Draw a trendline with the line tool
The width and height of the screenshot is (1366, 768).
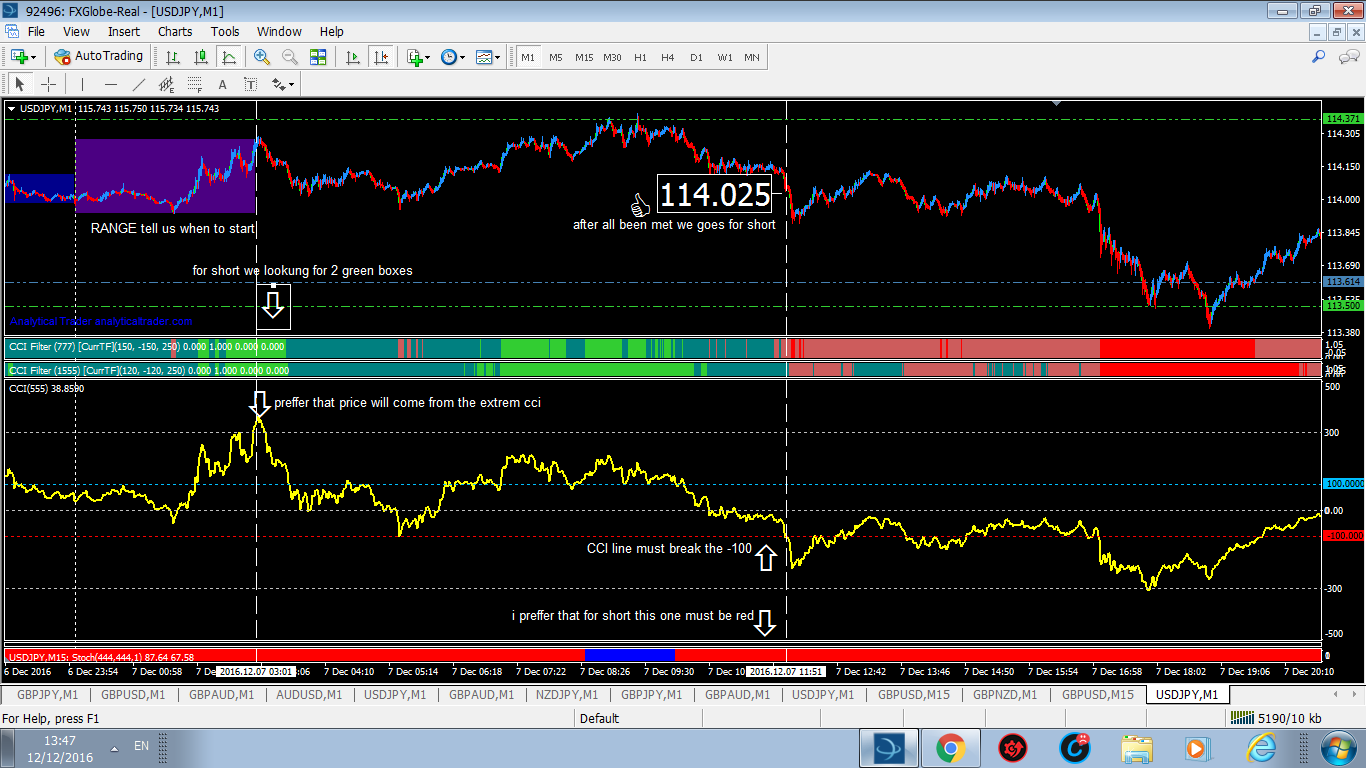click(x=139, y=84)
